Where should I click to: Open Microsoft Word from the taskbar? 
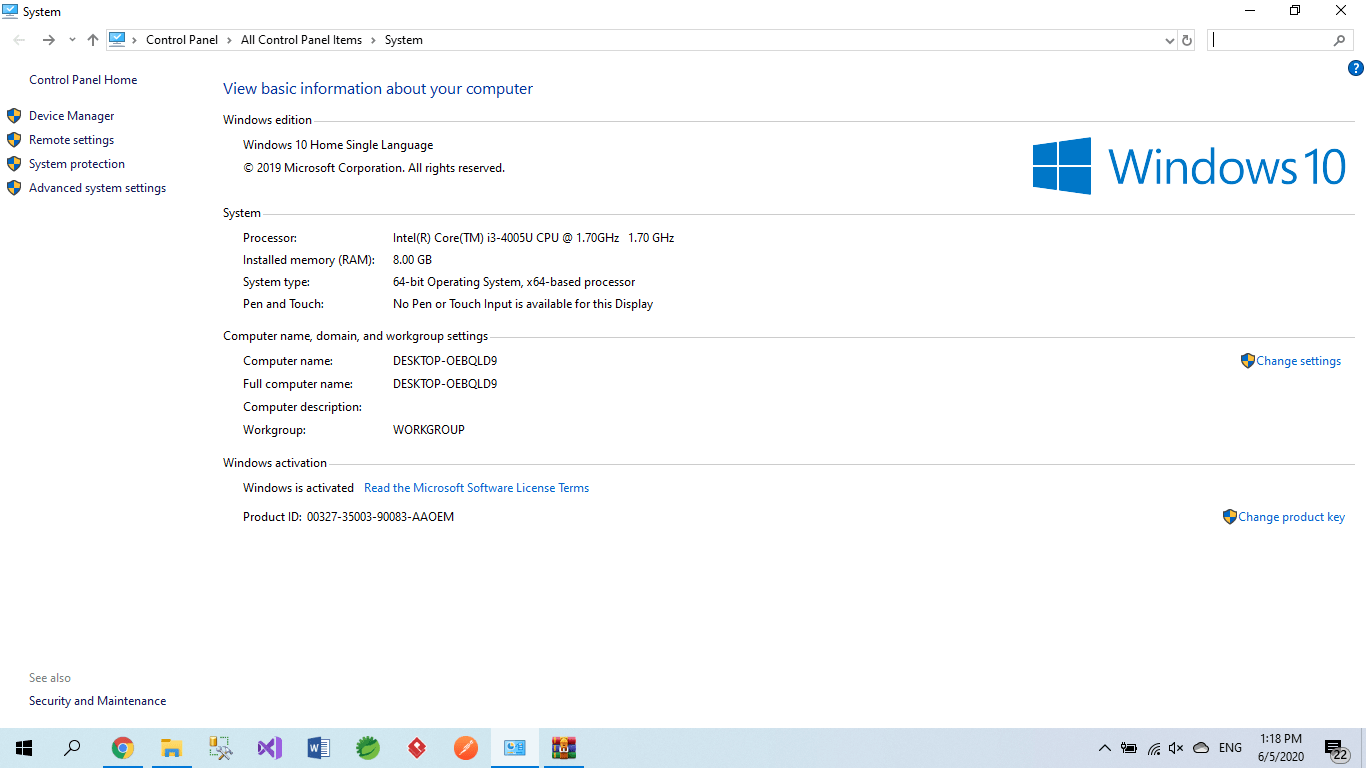click(x=319, y=748)
